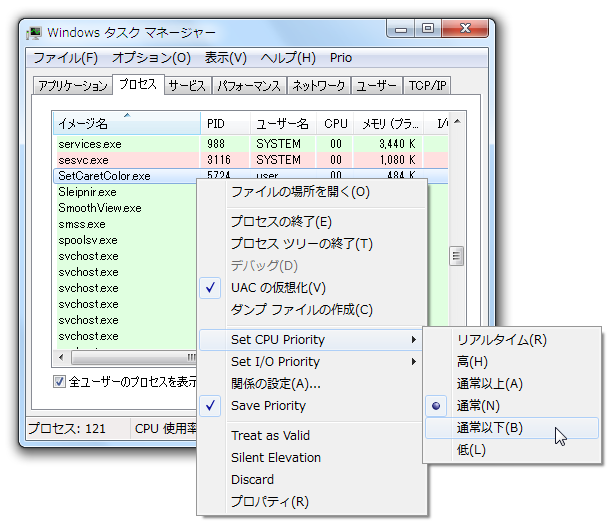This screenshot has height=524, width=611.
Task: Open the オプション(O) menu
Action: pos(151,58)
